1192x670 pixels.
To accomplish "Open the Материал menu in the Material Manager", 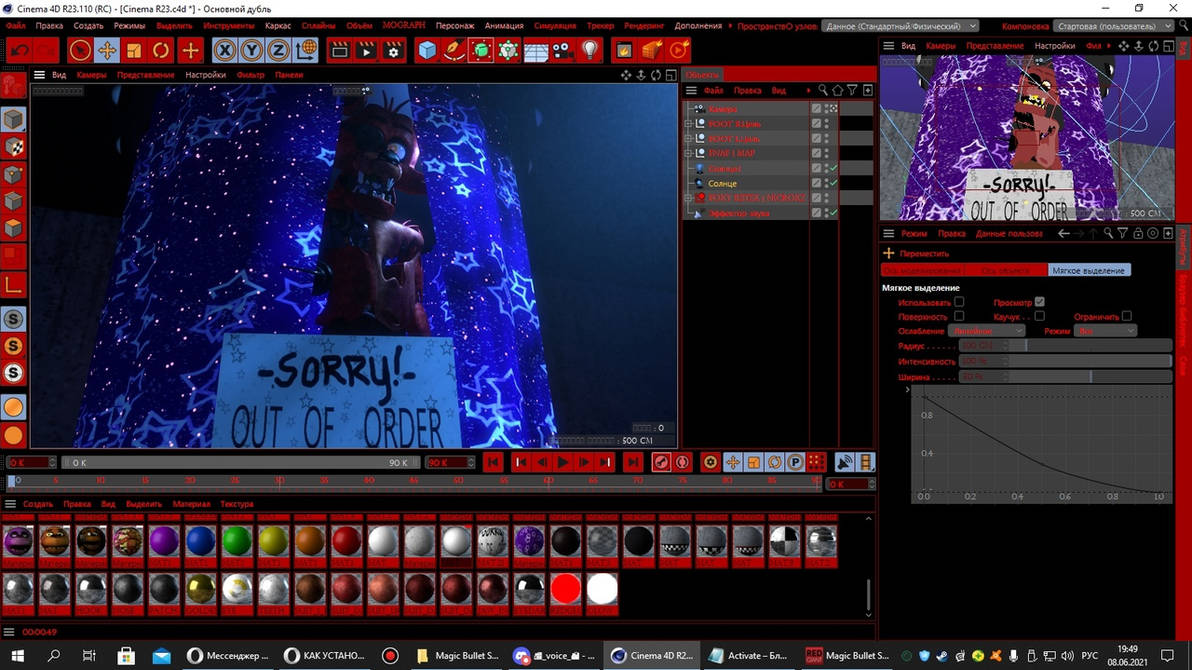I will 191,503.
